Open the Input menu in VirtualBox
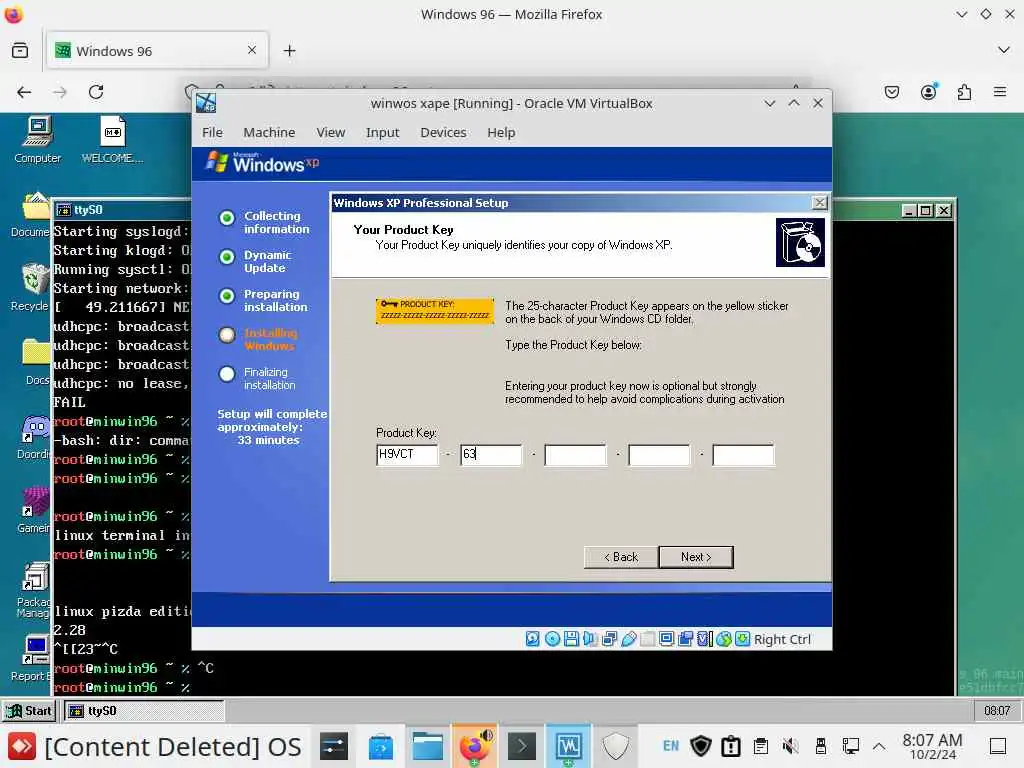The height and width of the screenshot is (768, 1024). pyautogui.click(x=382, y=133)
